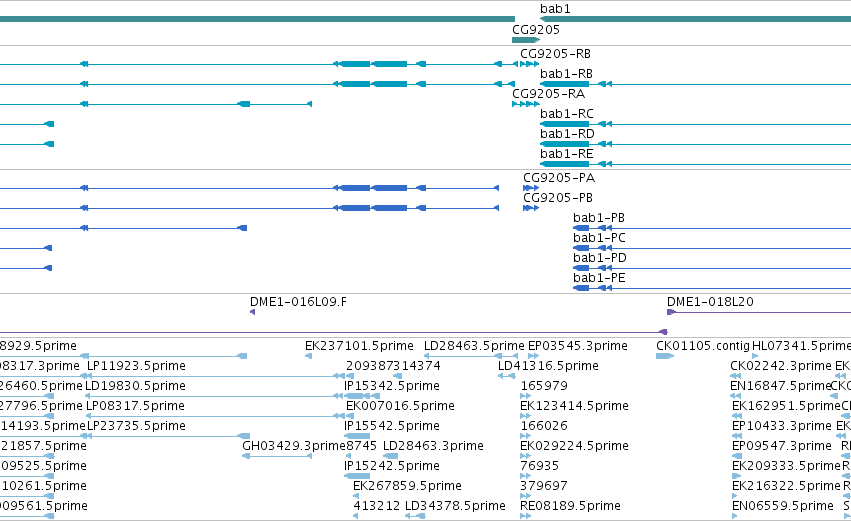Screen dimensions: 851x521
Task: Click the feature labeled 379697
Action: (544, 487)
